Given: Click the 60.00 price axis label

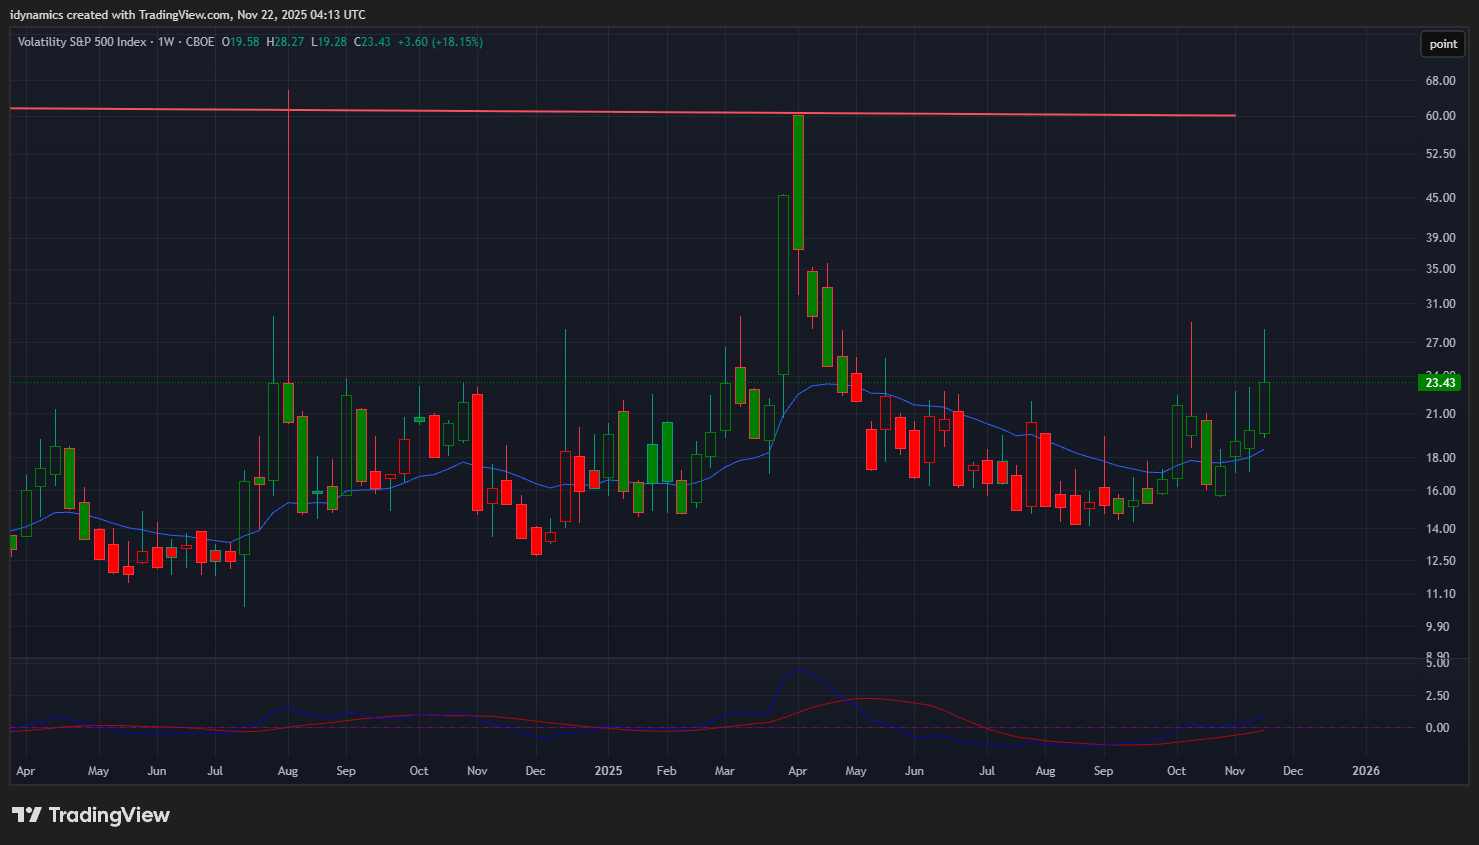Looking at the screenshot, I should [1440, 116].
